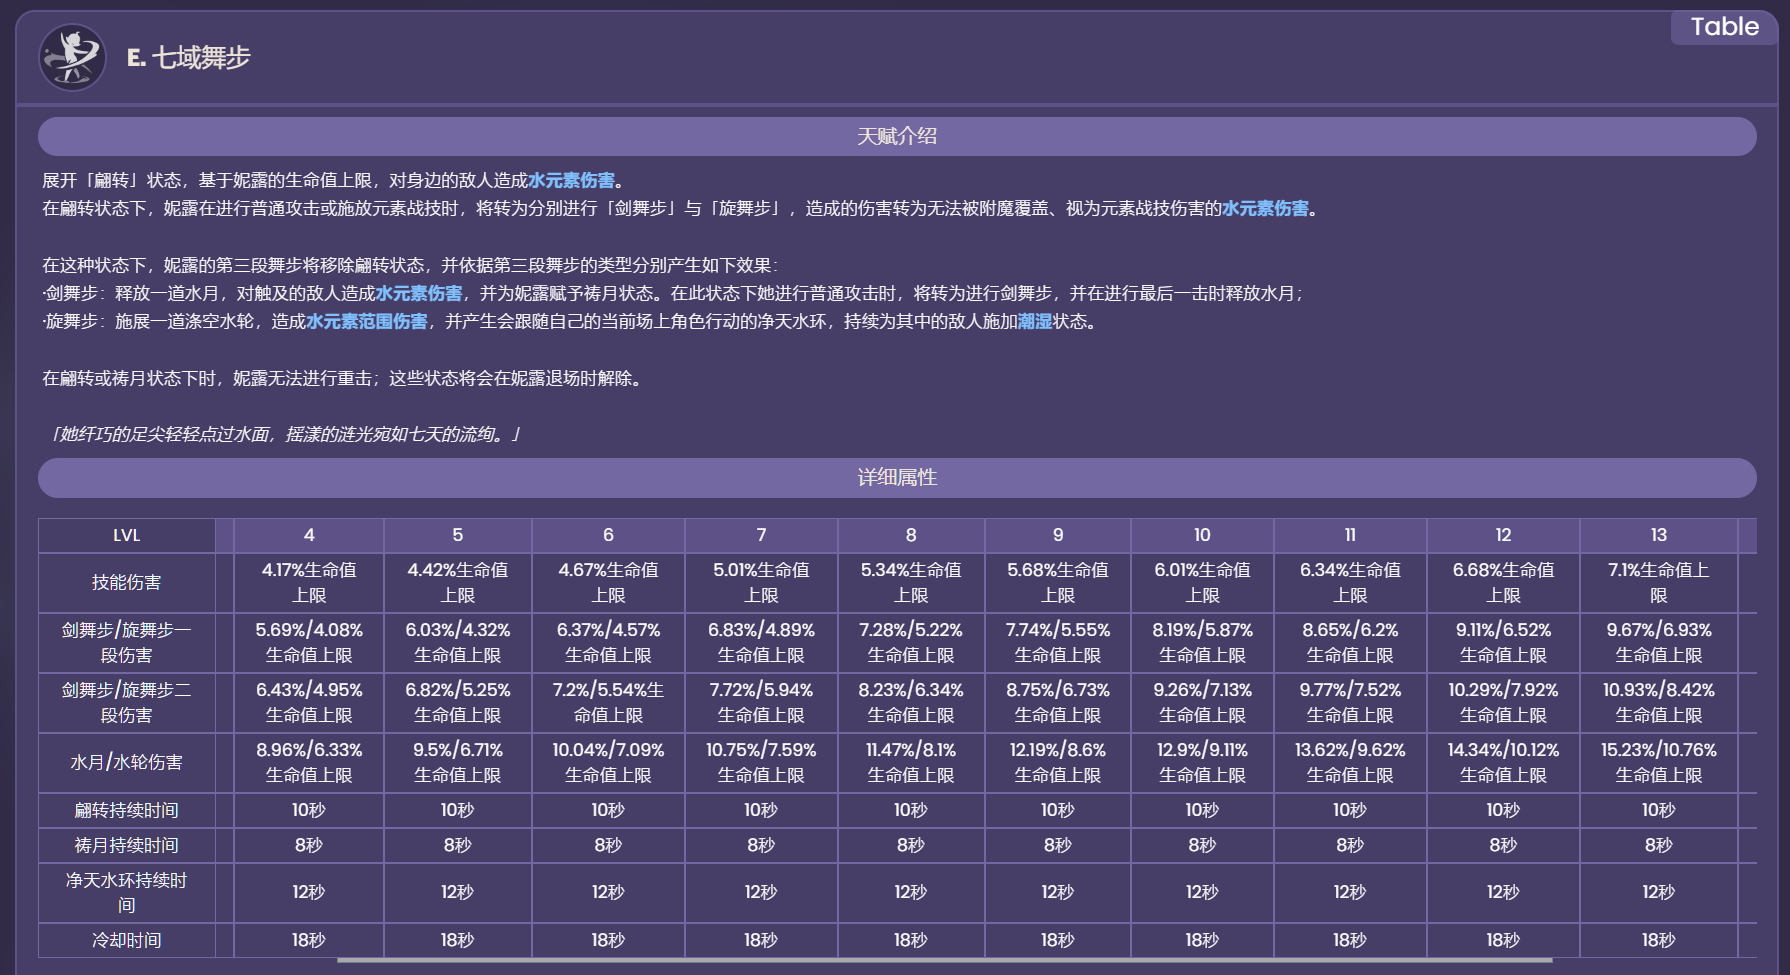Viewport: 1790px width, 975px height.
Task: Click the 10.75%/7.59% damage cell
Action: 761,763
